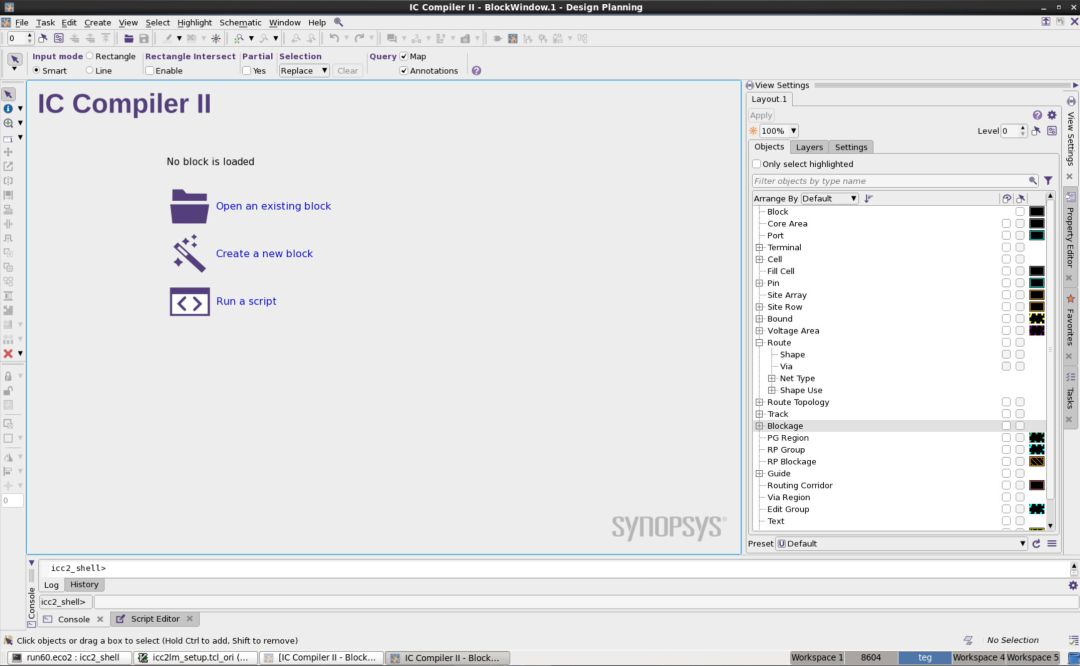Screen dimensions: 1080x666
Task: Click the code brackets run script icon
Action: (x=189, y=302)
